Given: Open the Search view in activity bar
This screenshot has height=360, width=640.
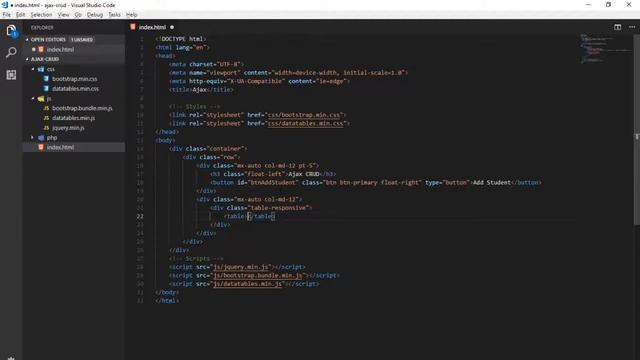Looking at the screenshot, I should click(x=11, y=52).
